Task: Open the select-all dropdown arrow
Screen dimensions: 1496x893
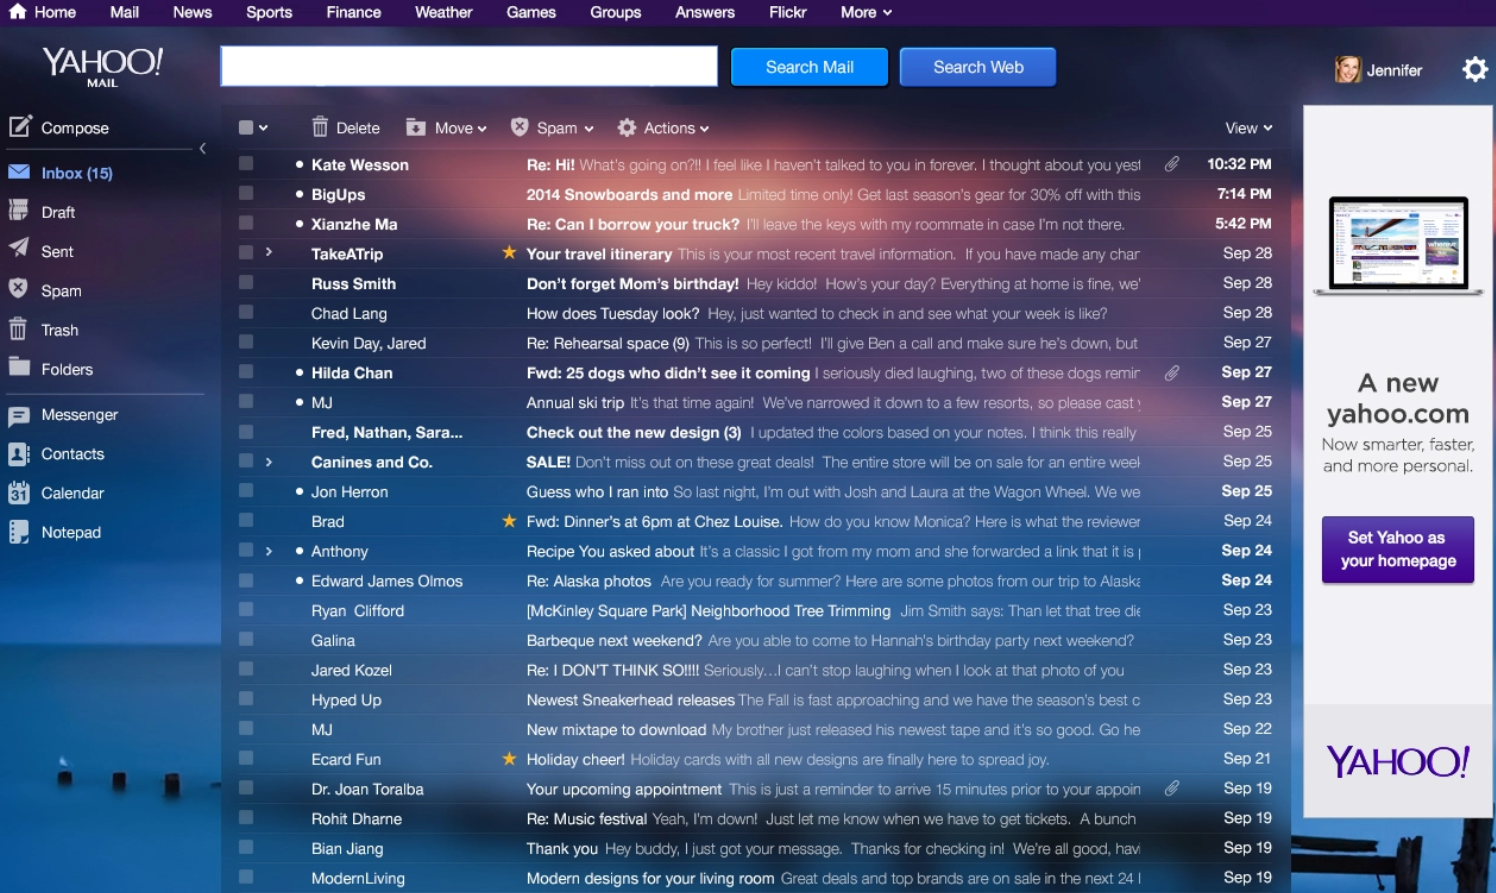Action: pyautogui.click(x=264, y=128)
